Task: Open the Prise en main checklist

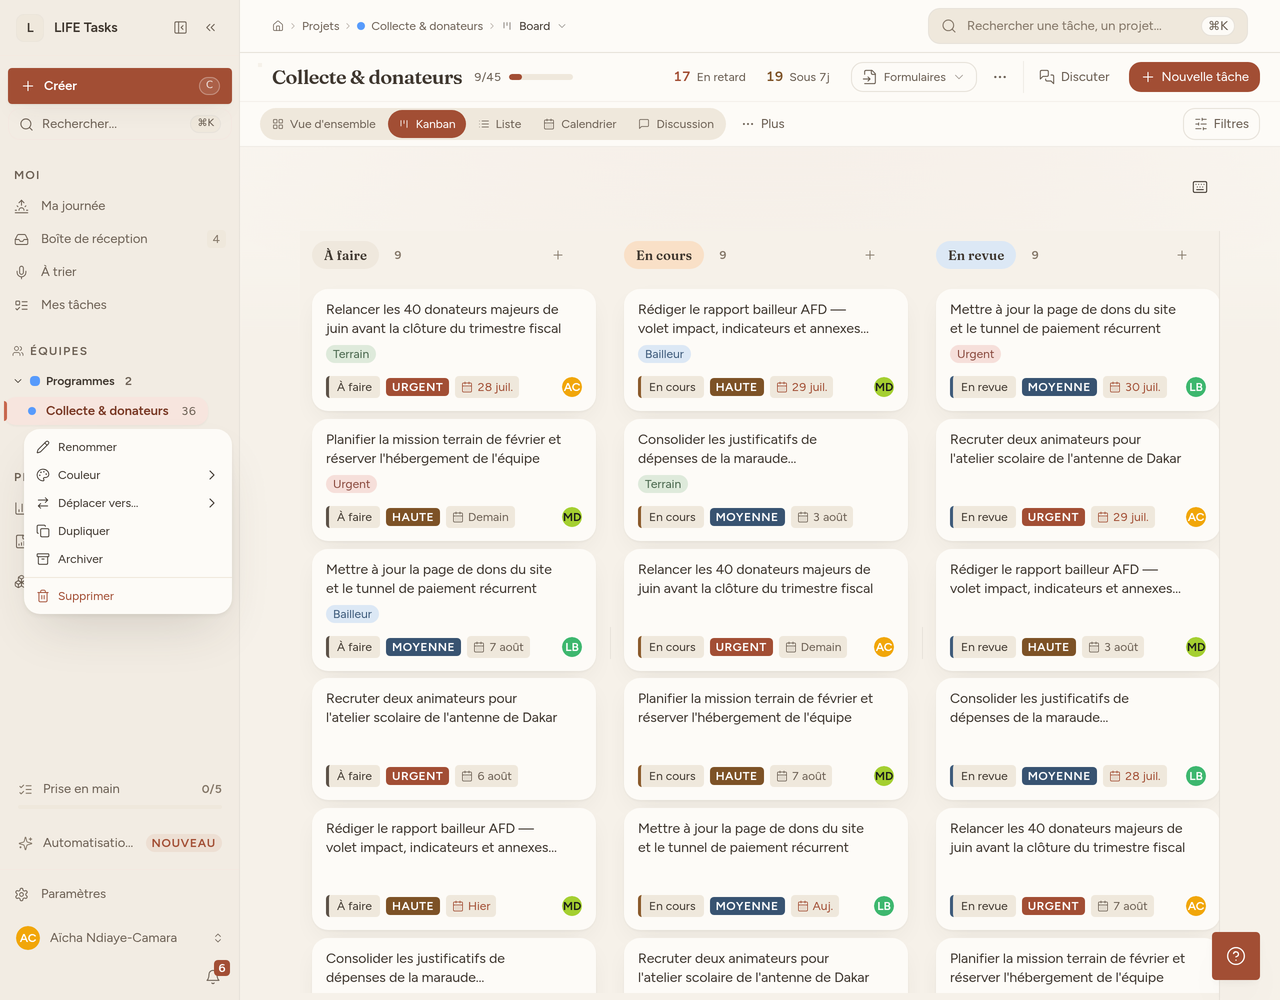Action: 120,789
